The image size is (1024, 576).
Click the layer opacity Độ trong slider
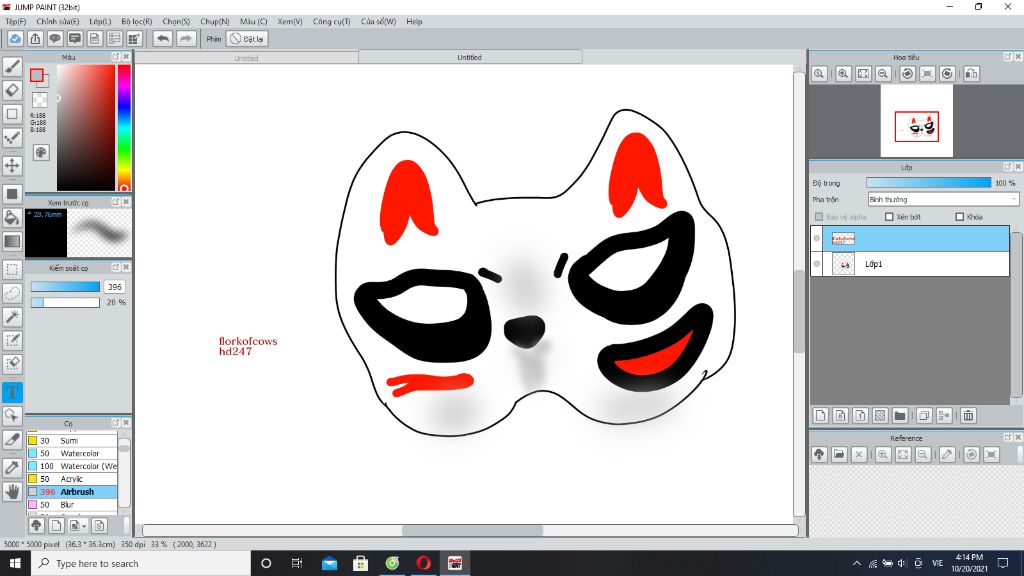pyautogui.click(x=928, y=183)
